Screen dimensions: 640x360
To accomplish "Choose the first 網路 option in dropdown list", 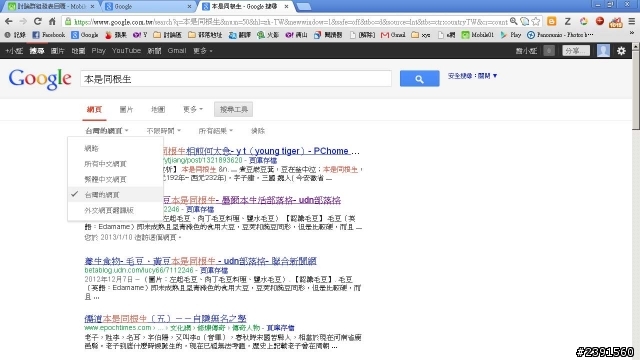I will 116,148.
